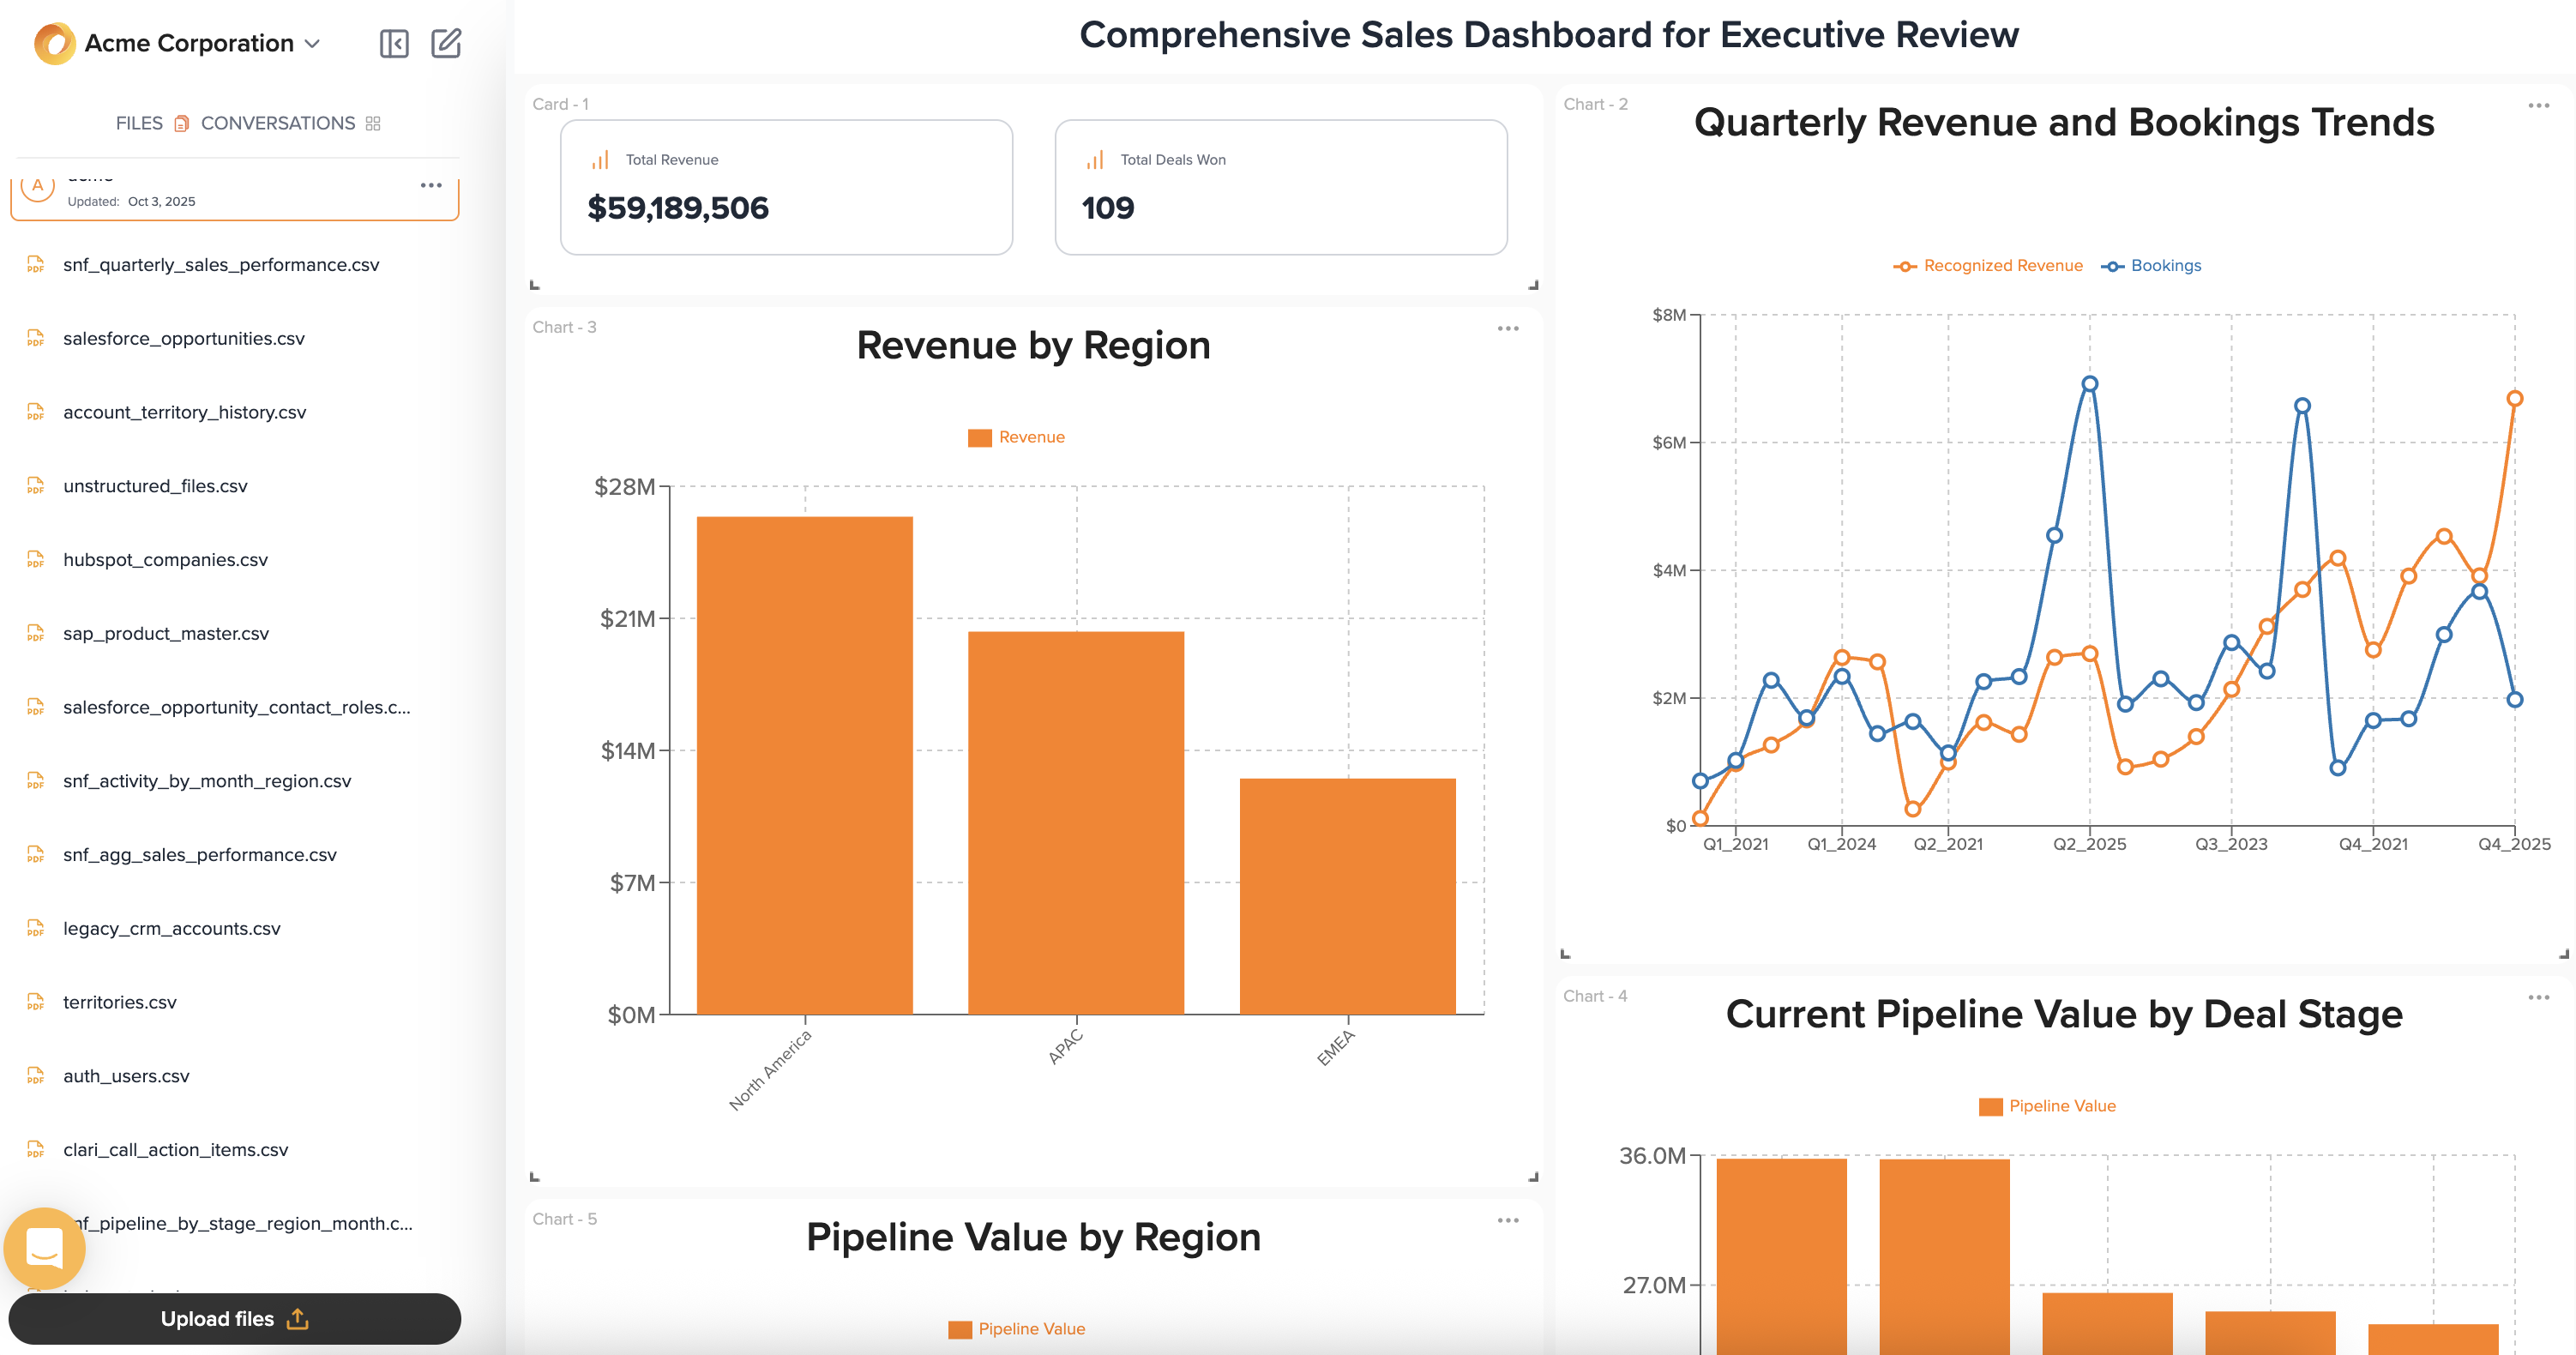Viewport: 2576px width, 1355px height.
Task: Open options for Pipeline Value by Region chart
Action: pos(1509,1219)
